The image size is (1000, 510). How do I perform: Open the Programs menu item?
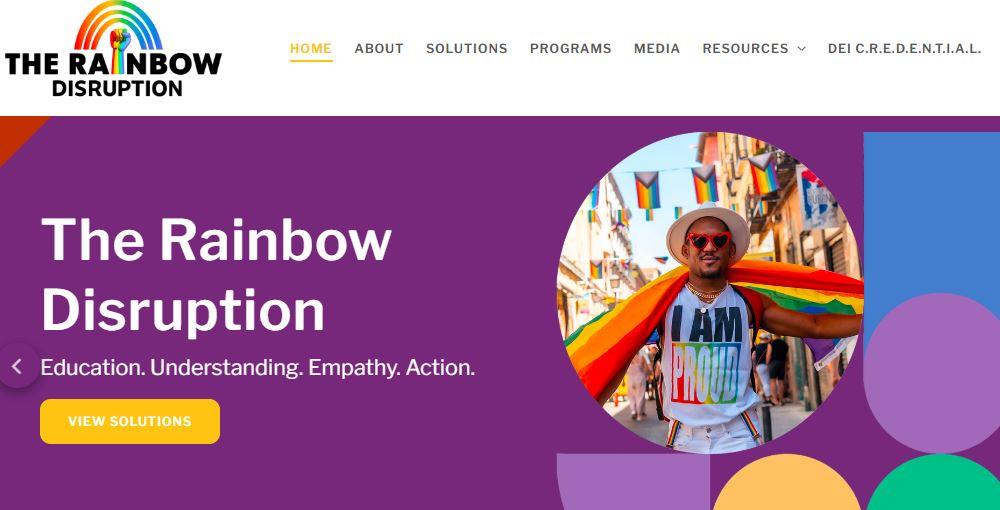pos(571,48)
